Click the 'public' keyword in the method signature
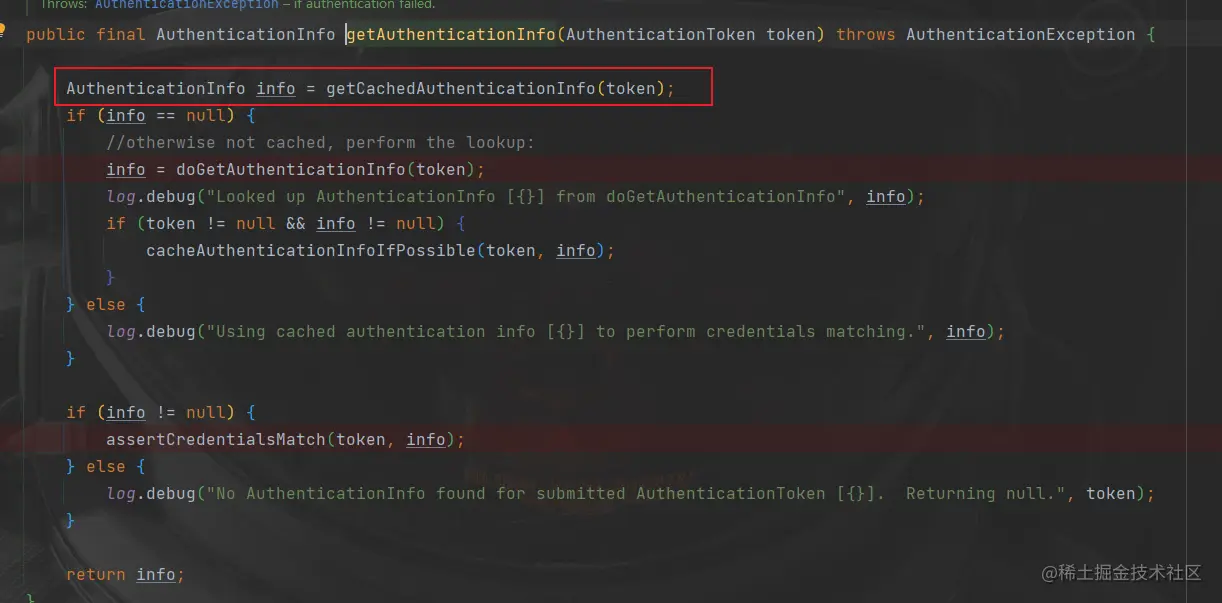The height and width of the screenshot is (603, 1222). [56, 34]
